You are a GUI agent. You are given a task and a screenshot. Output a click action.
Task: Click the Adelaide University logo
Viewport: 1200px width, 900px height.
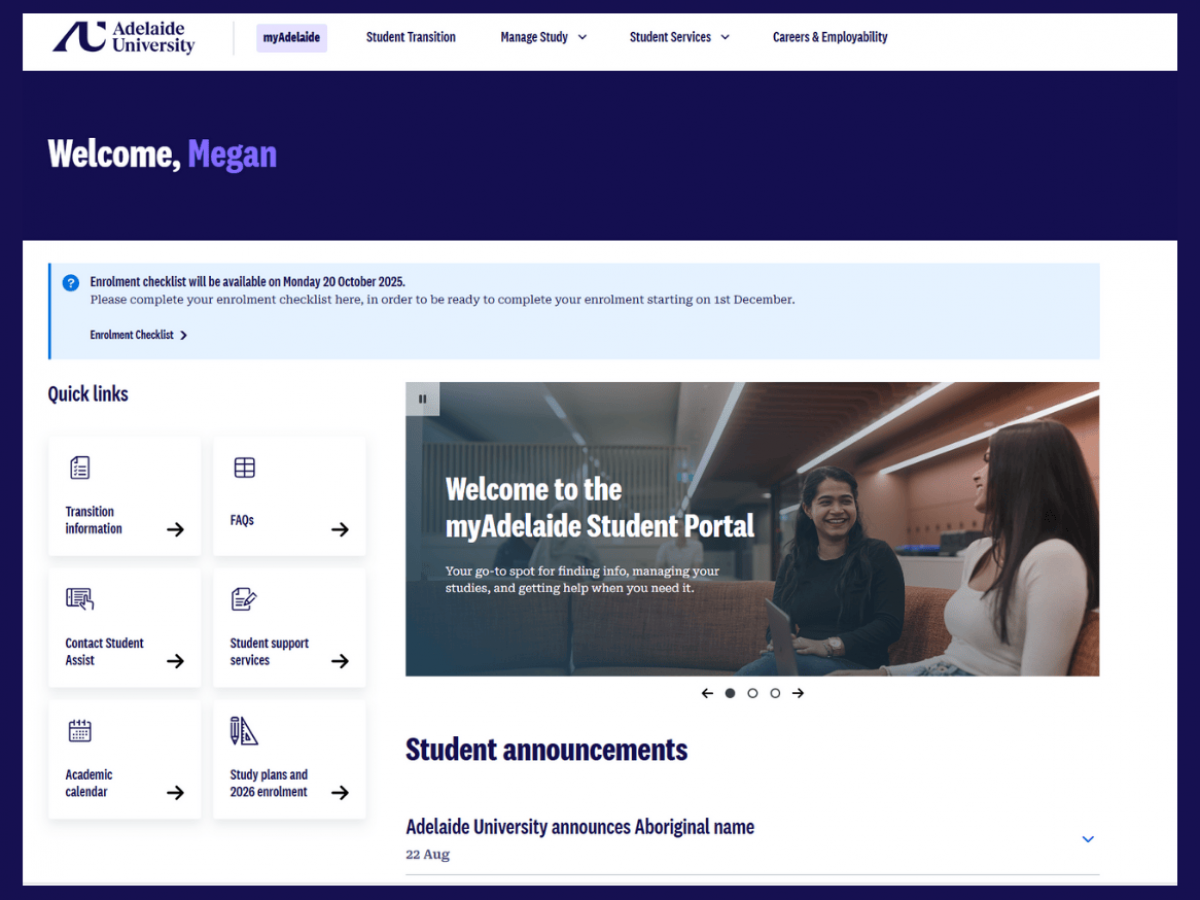coord(124,38)
